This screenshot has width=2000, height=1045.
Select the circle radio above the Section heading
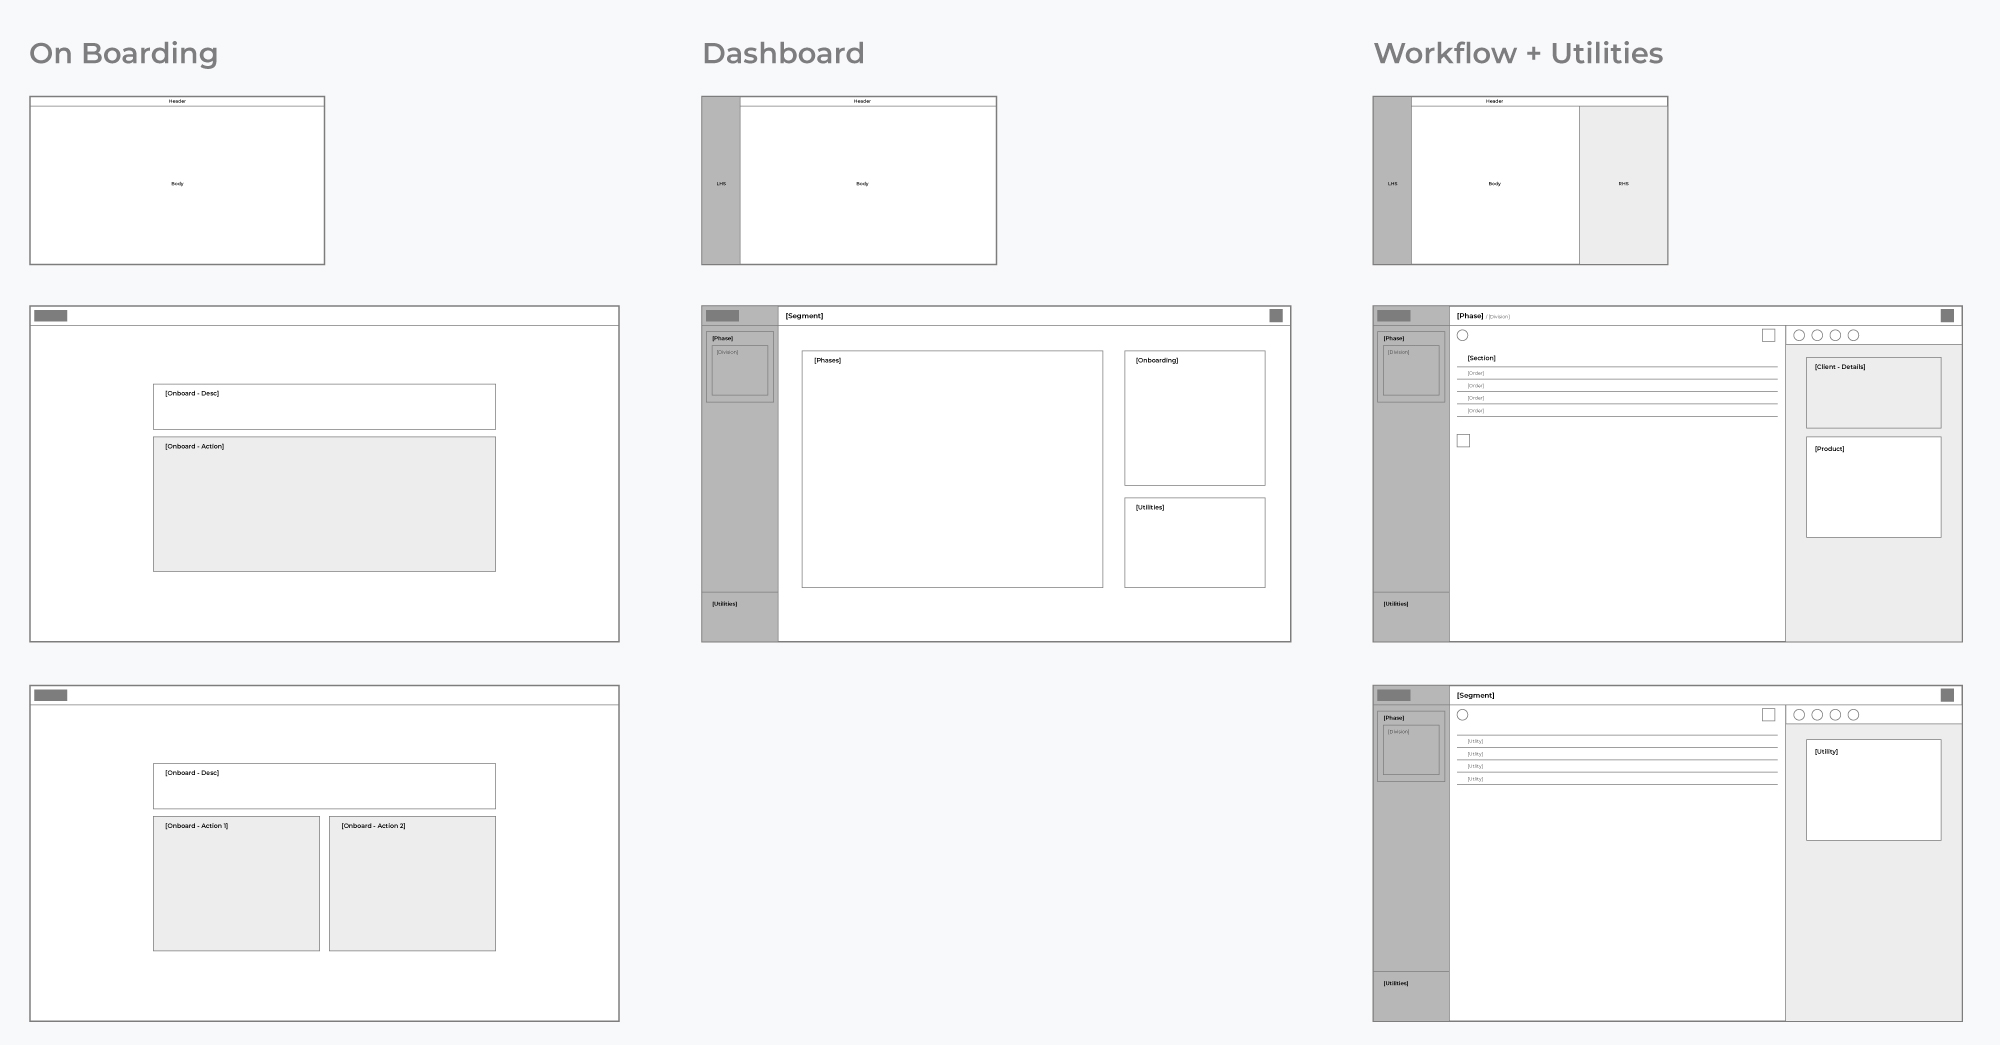[x=1462, y=336]
